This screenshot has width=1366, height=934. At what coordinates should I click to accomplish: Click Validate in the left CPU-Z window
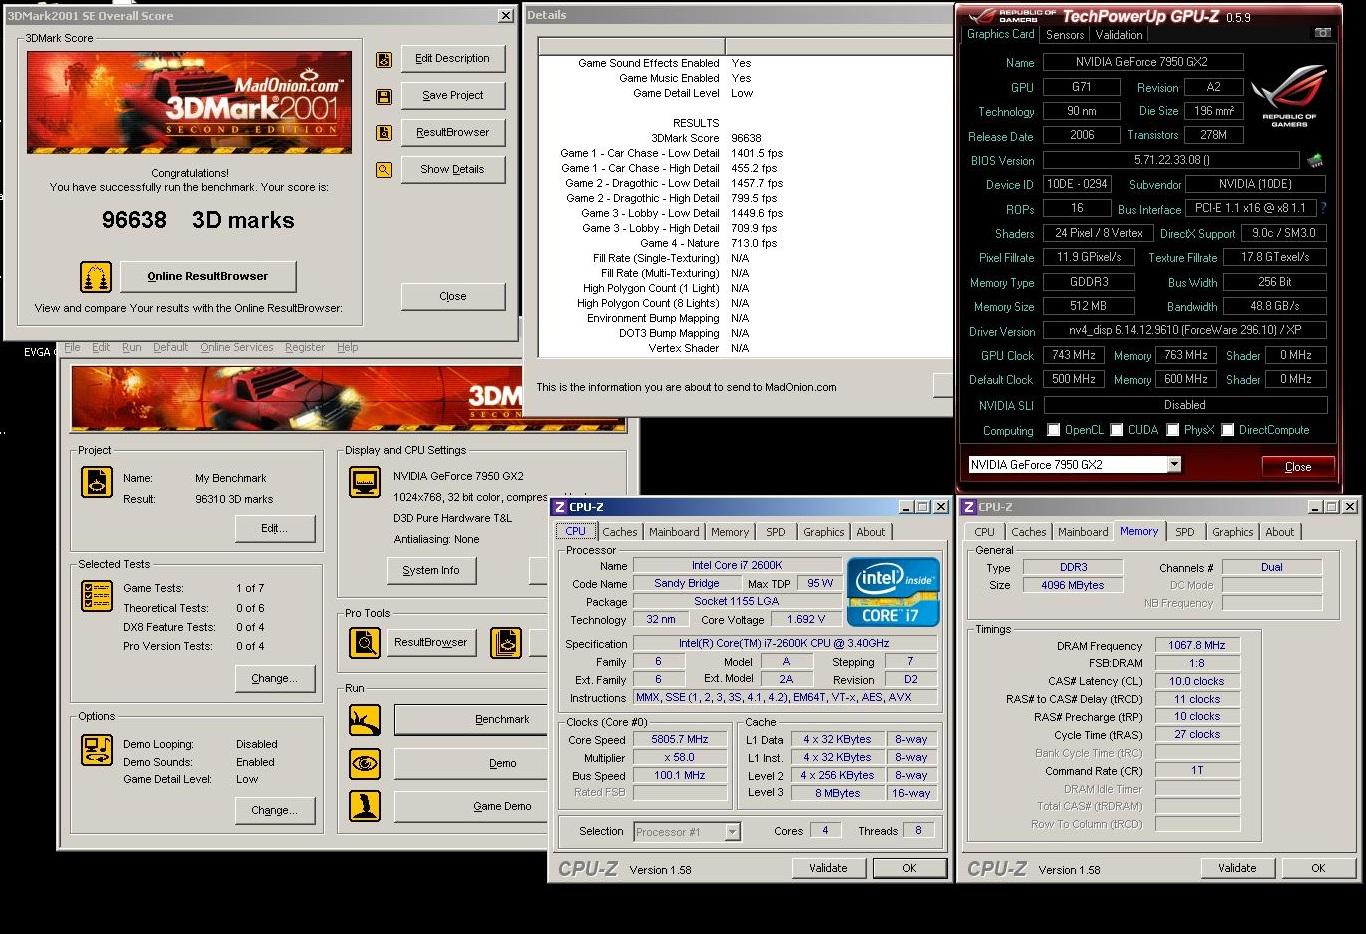click(x=828, y=868)
